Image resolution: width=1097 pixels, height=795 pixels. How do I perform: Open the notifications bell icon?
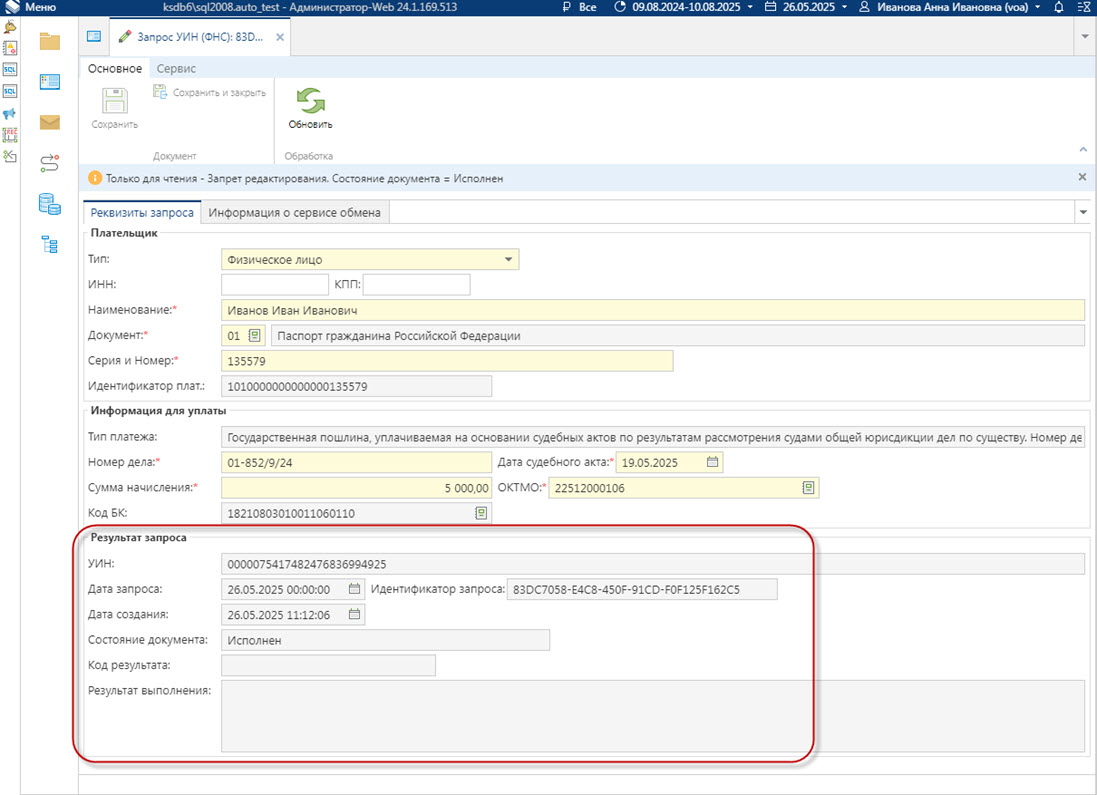pyautogui.click(x=1059, y=7)
